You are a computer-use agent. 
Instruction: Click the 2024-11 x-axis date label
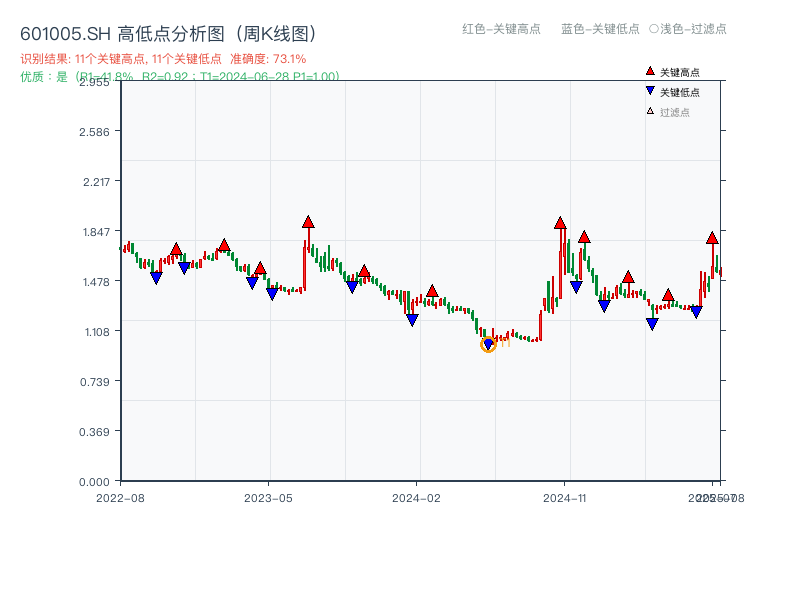coord(564,497)
